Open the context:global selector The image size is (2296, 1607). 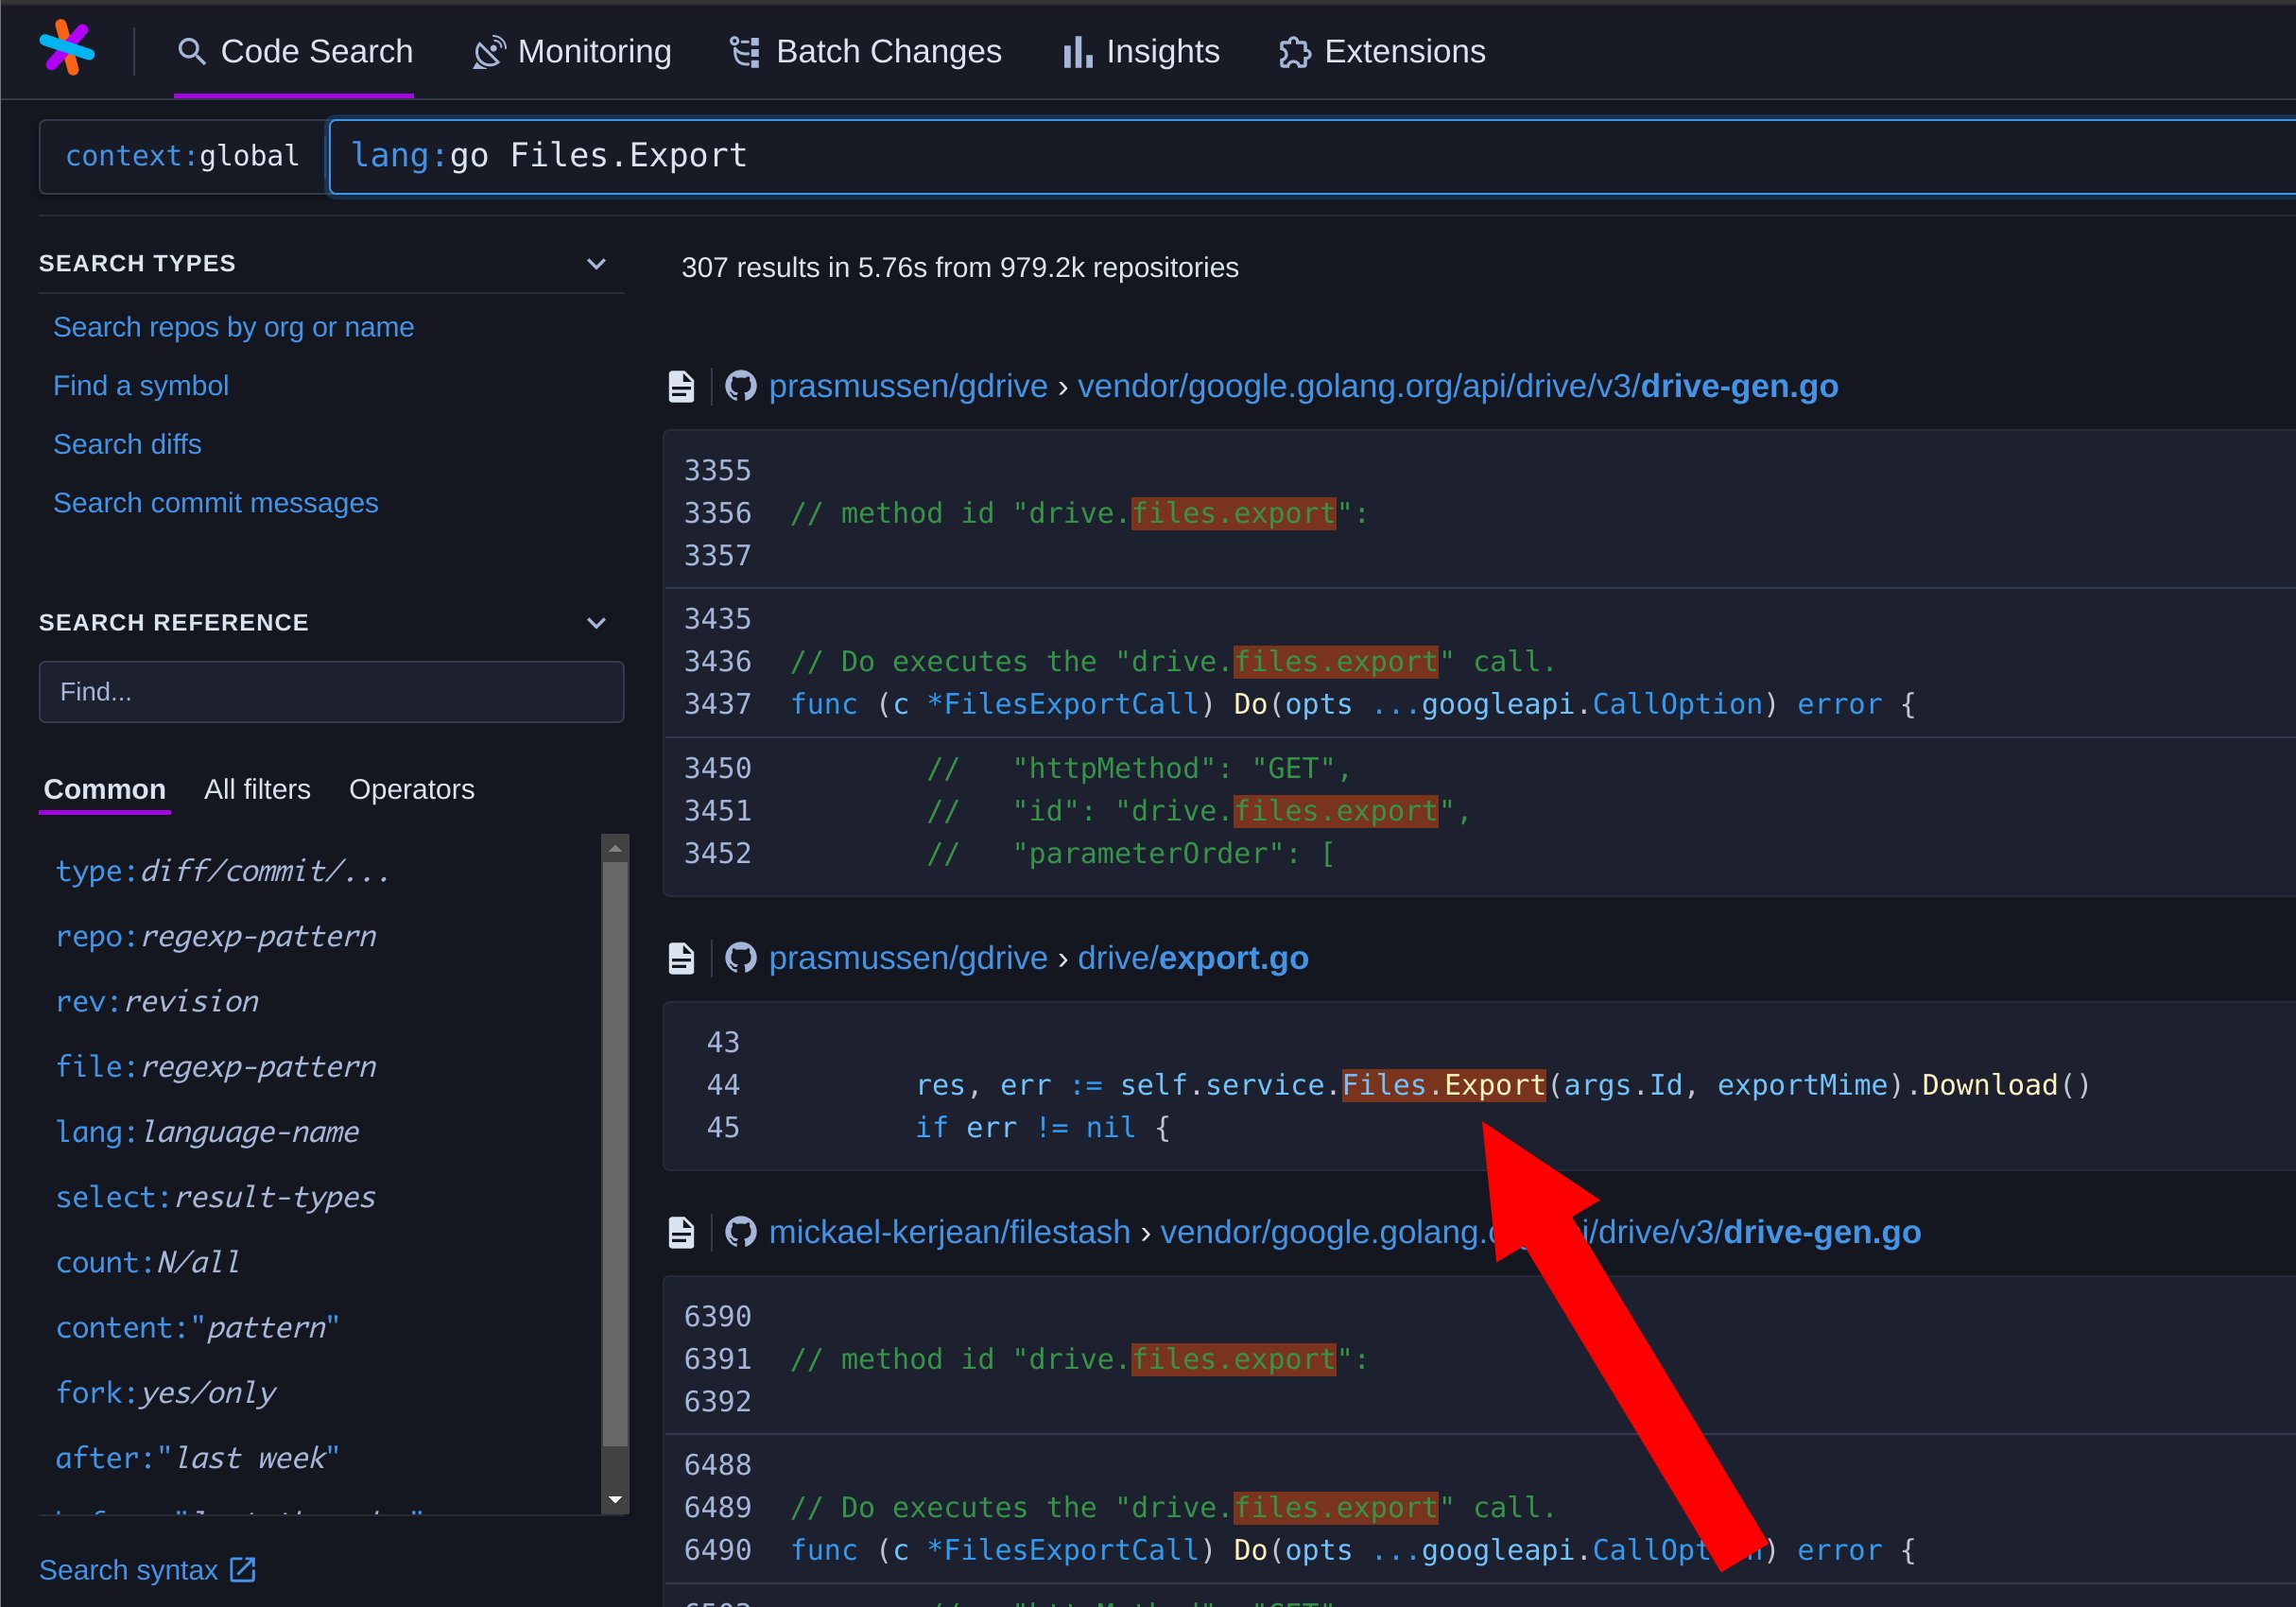tap(182, 156)
